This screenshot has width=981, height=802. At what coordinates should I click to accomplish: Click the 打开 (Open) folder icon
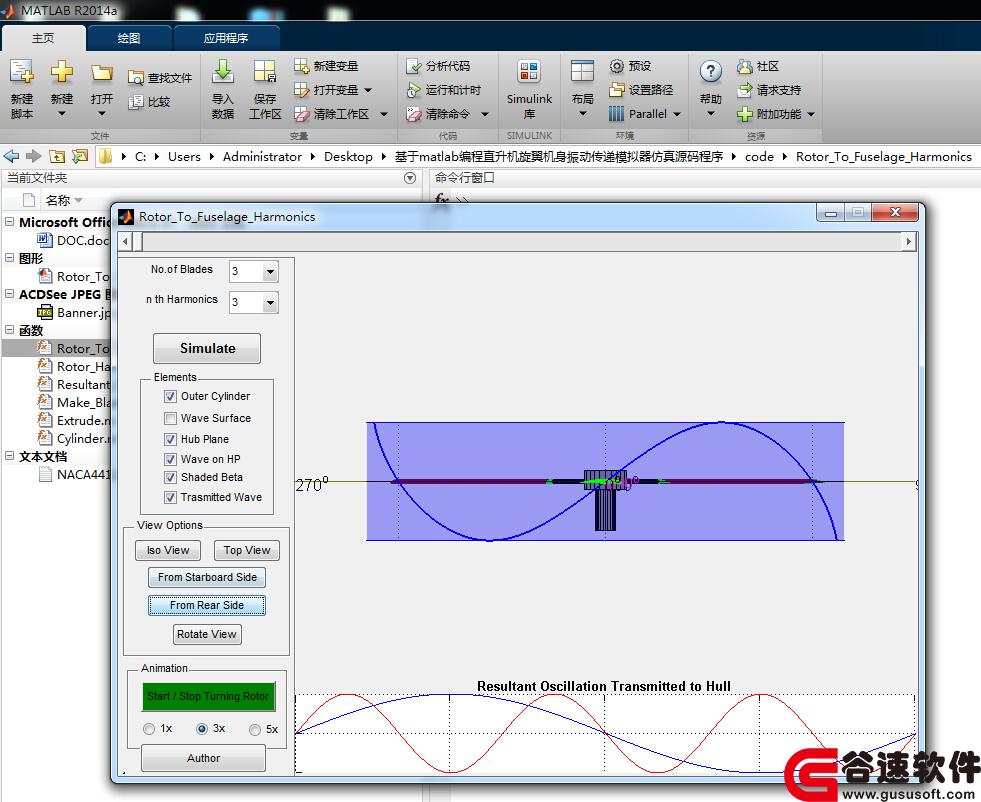click(x=101, y=73)
